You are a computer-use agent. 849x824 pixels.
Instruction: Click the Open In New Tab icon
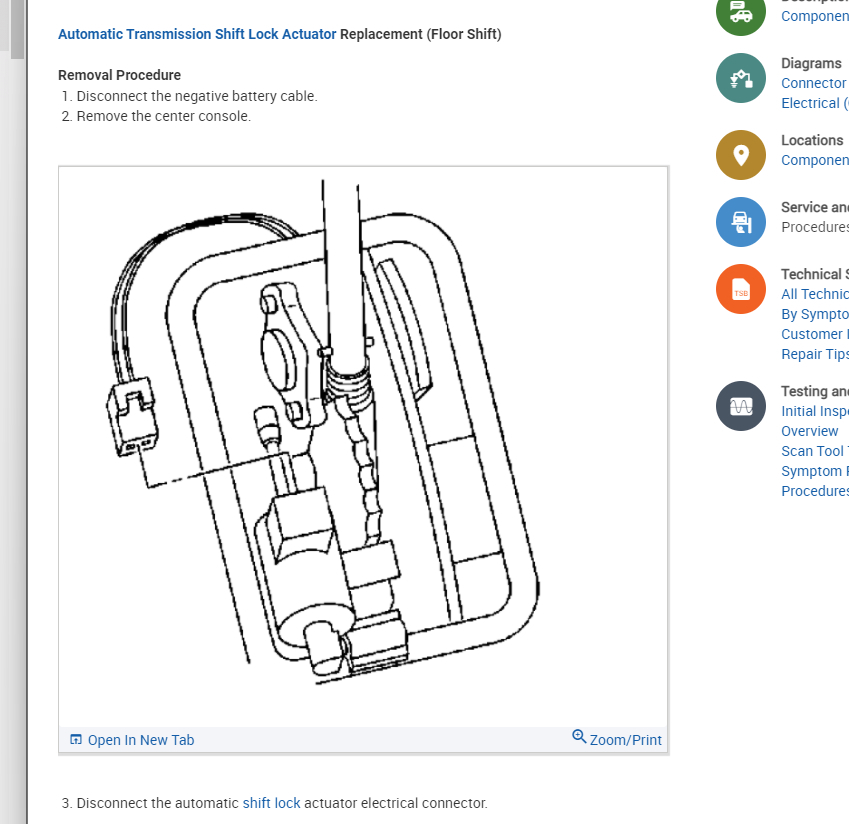click(x=76, y=740)
